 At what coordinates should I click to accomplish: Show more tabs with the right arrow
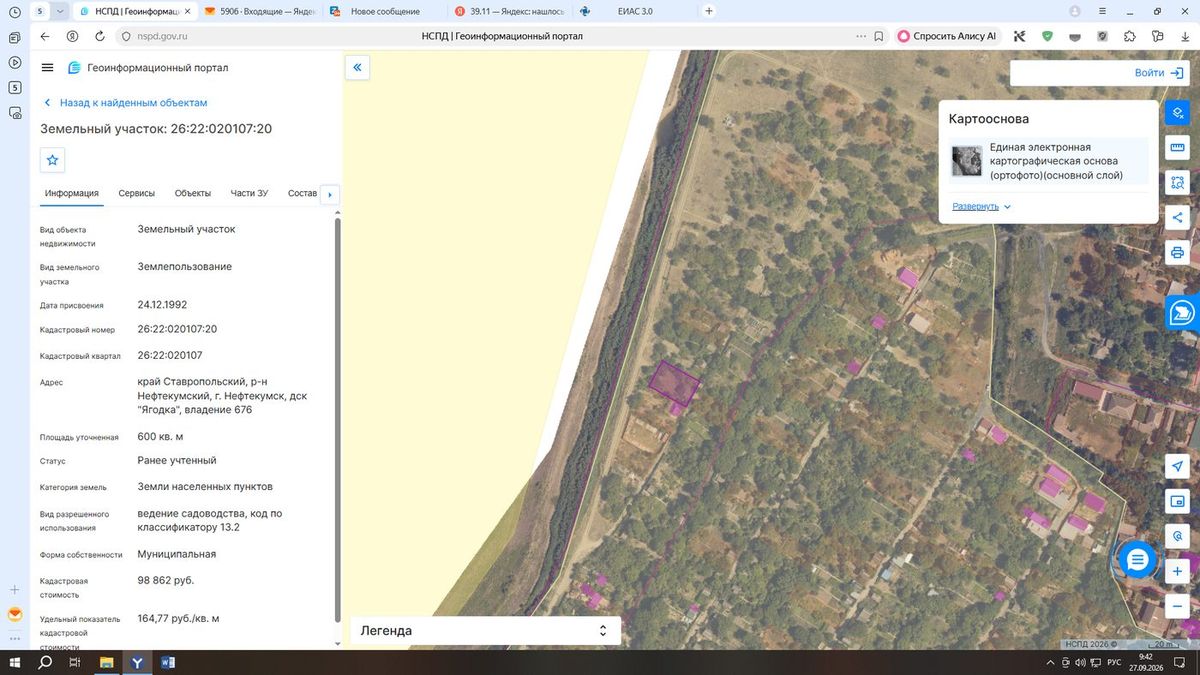click(330, 194)
